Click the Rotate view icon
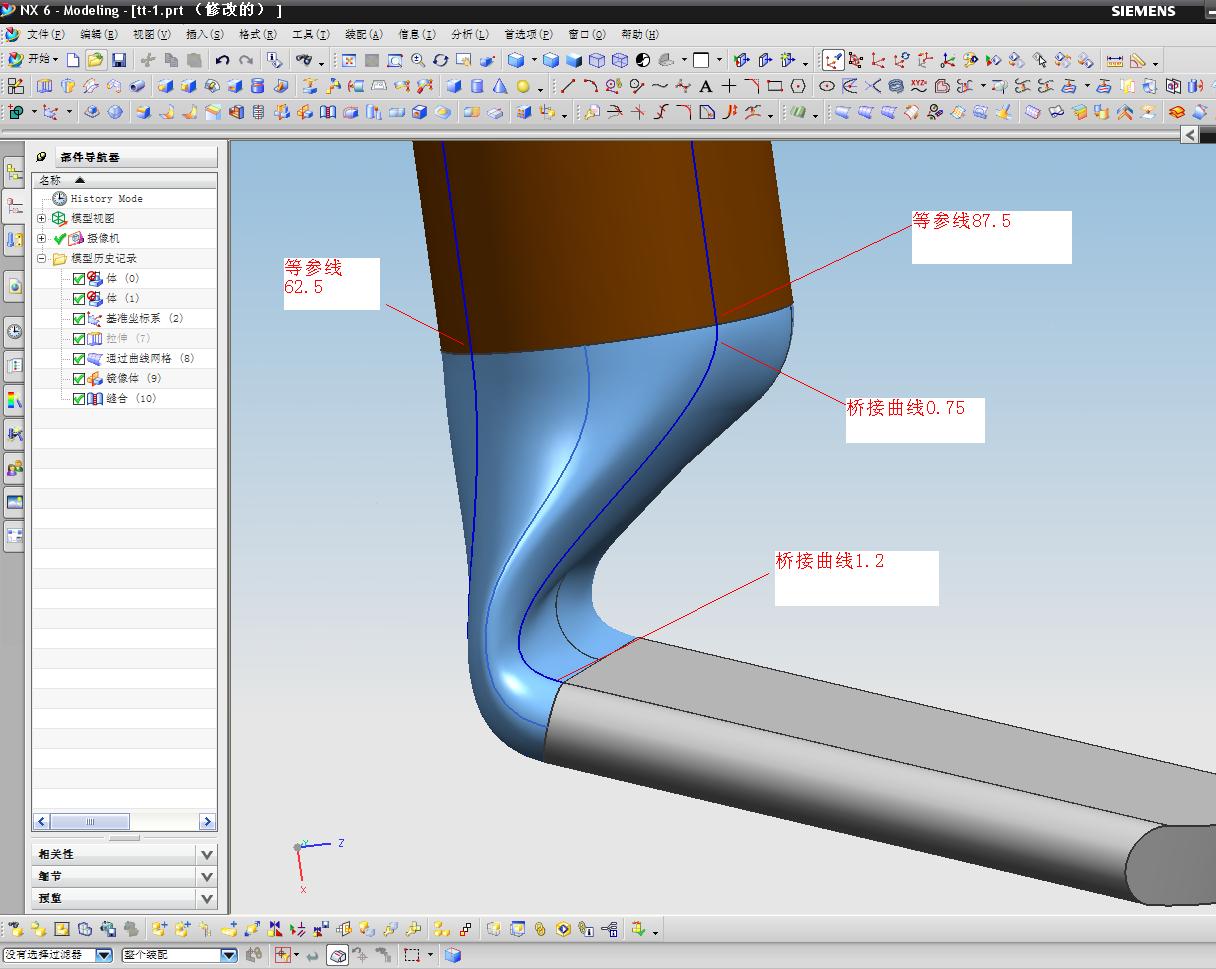 (440, 60)
